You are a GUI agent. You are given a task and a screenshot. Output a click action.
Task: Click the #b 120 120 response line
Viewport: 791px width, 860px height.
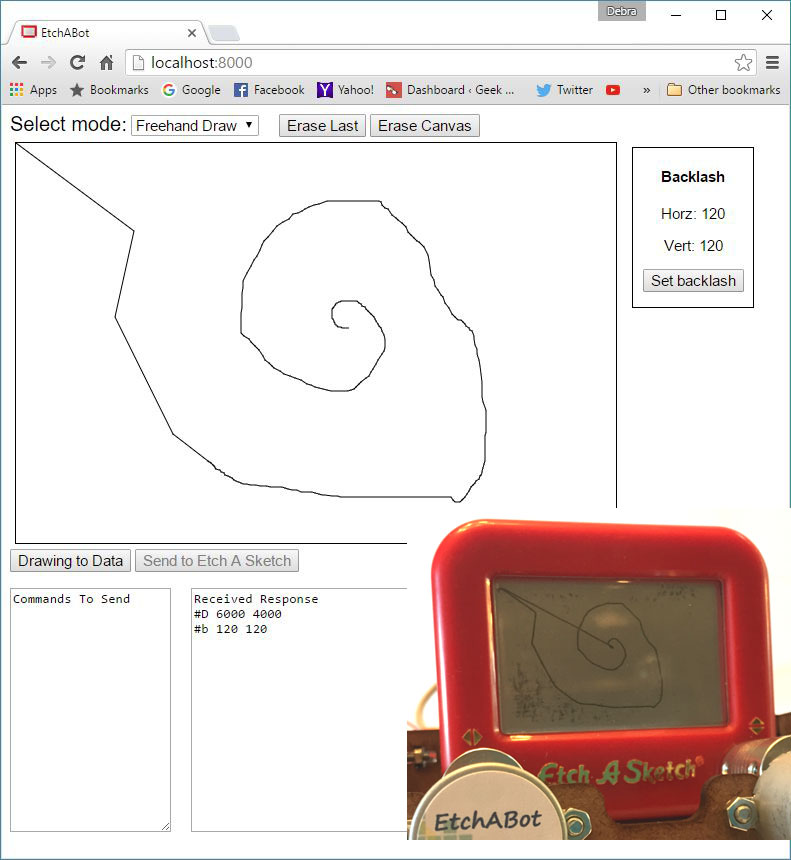(230, 629)
